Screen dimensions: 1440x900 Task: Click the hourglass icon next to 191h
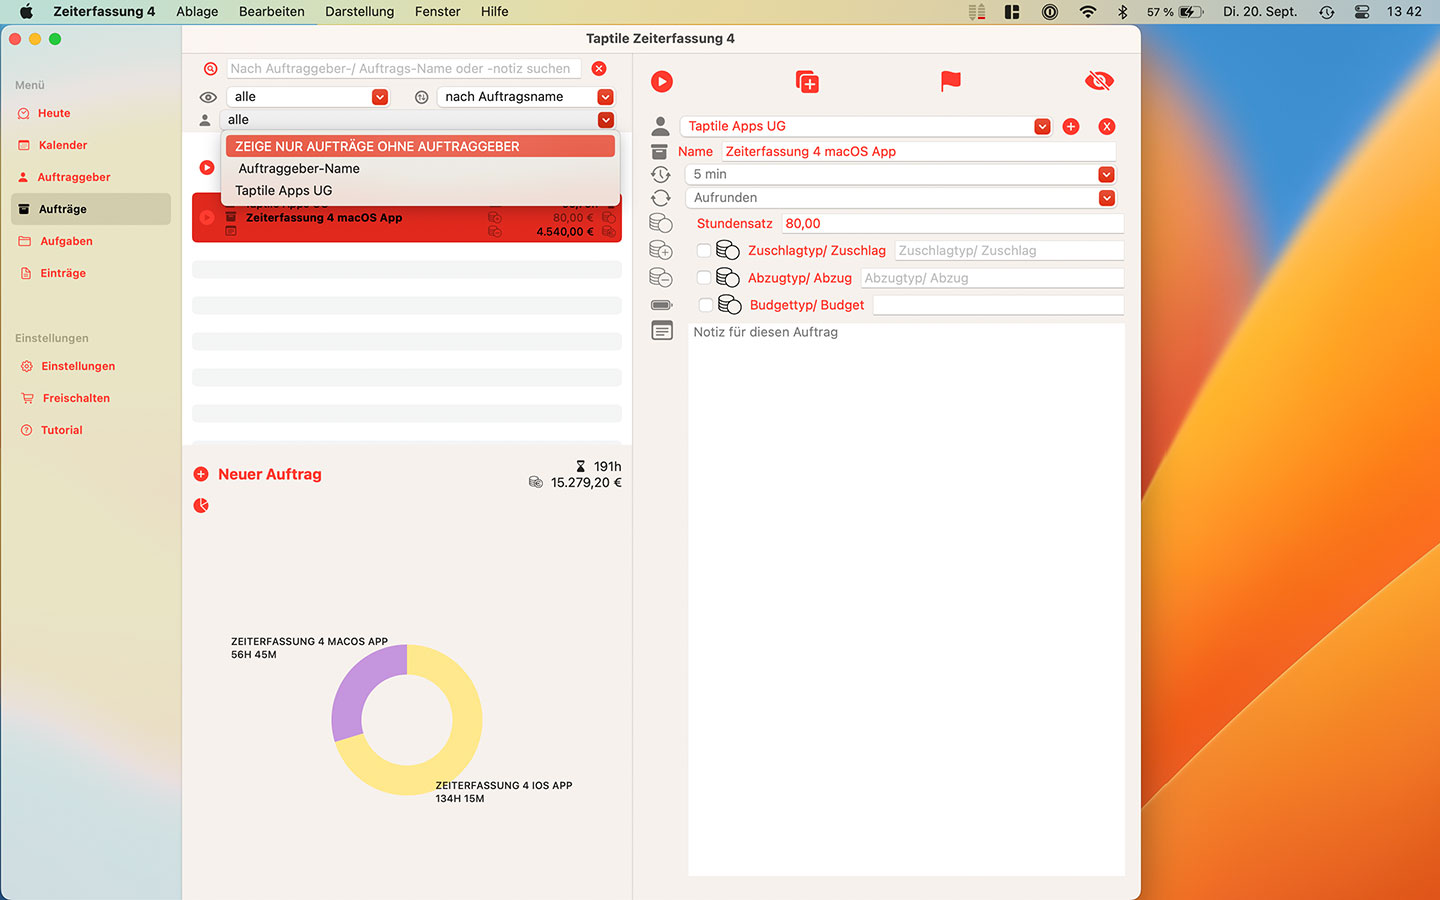click(x=580, y=466)
